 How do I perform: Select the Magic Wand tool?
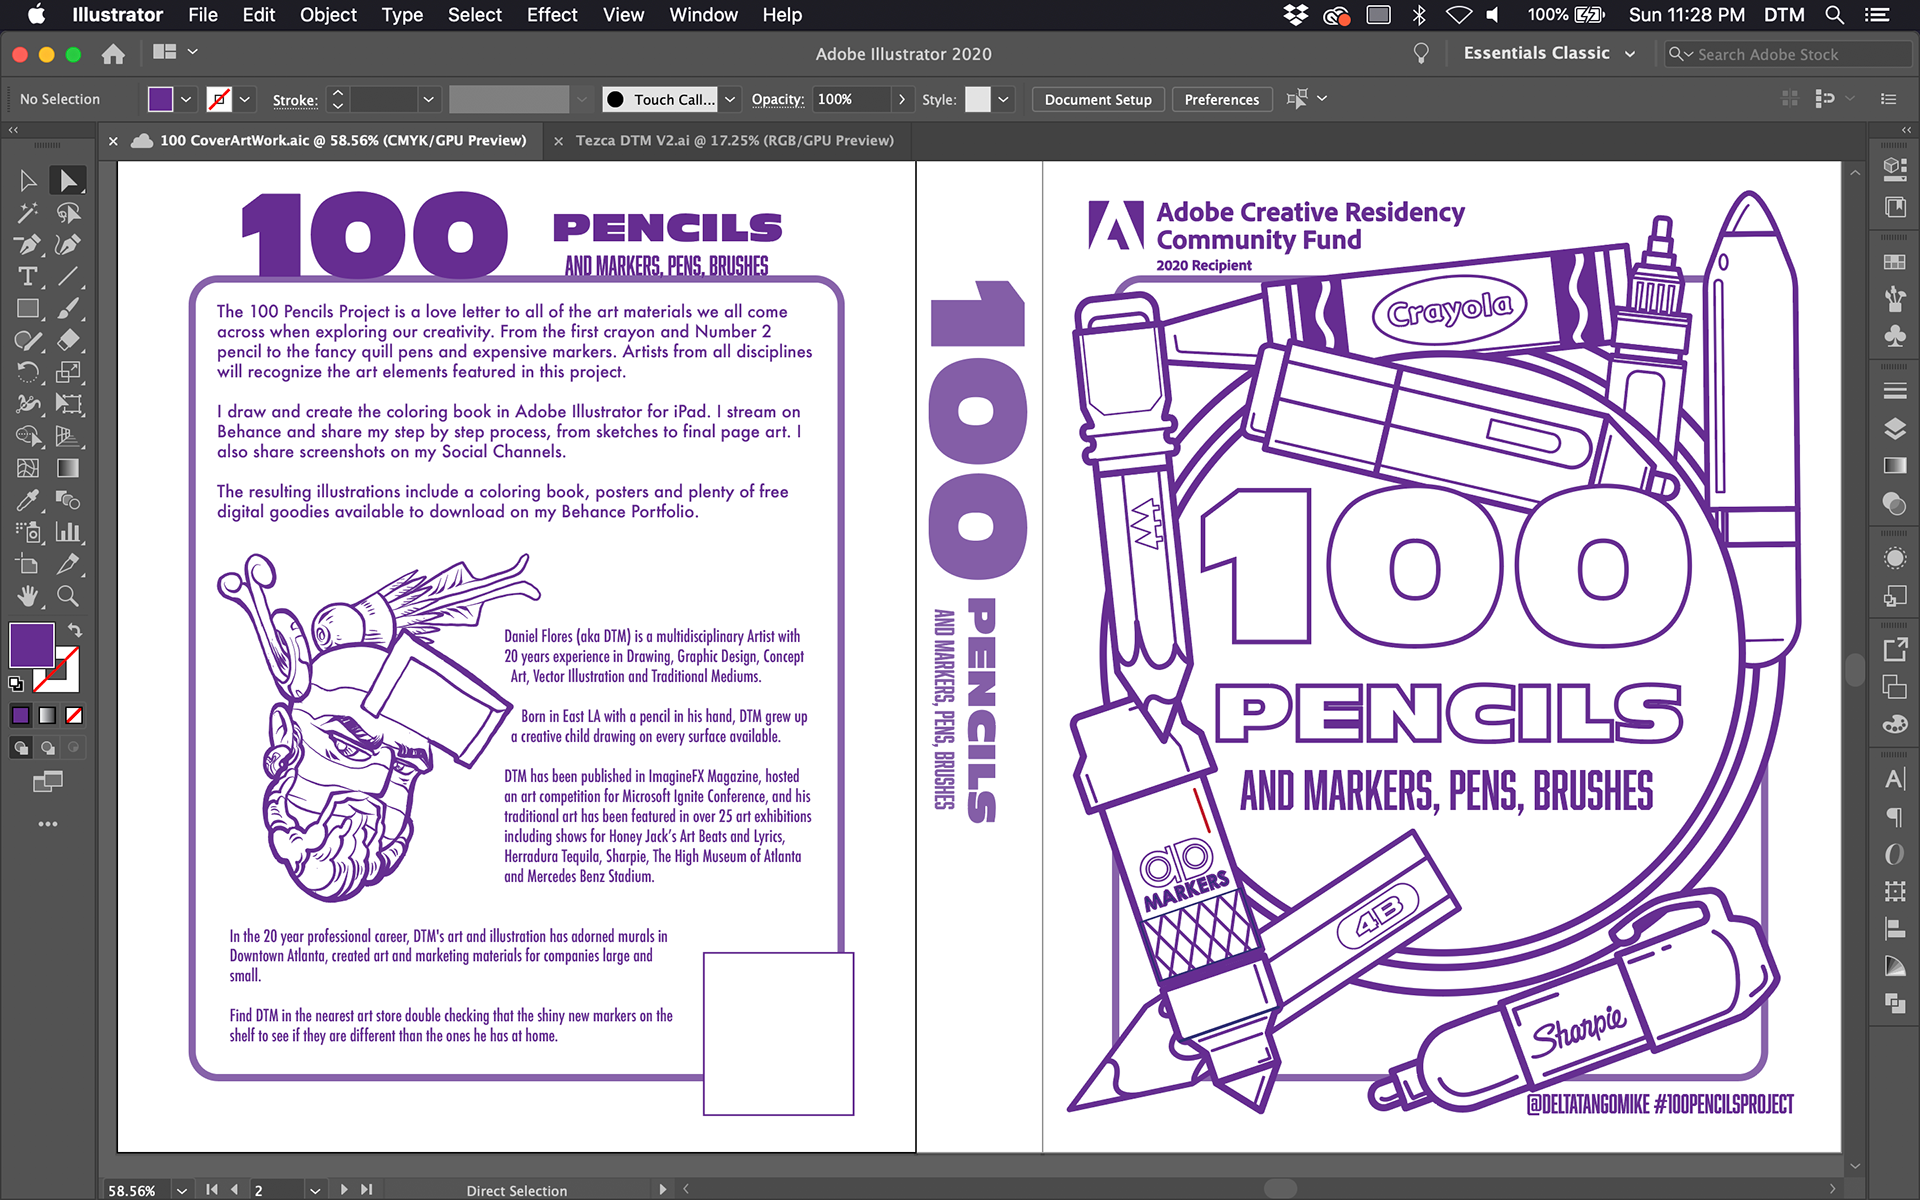(28, 212)
